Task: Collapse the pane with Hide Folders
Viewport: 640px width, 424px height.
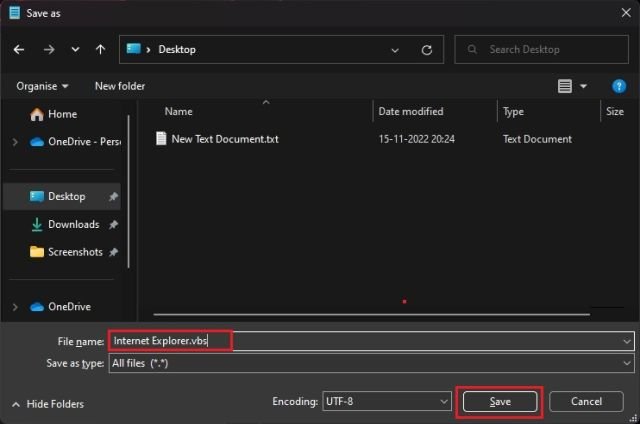Action: point(48,404)
